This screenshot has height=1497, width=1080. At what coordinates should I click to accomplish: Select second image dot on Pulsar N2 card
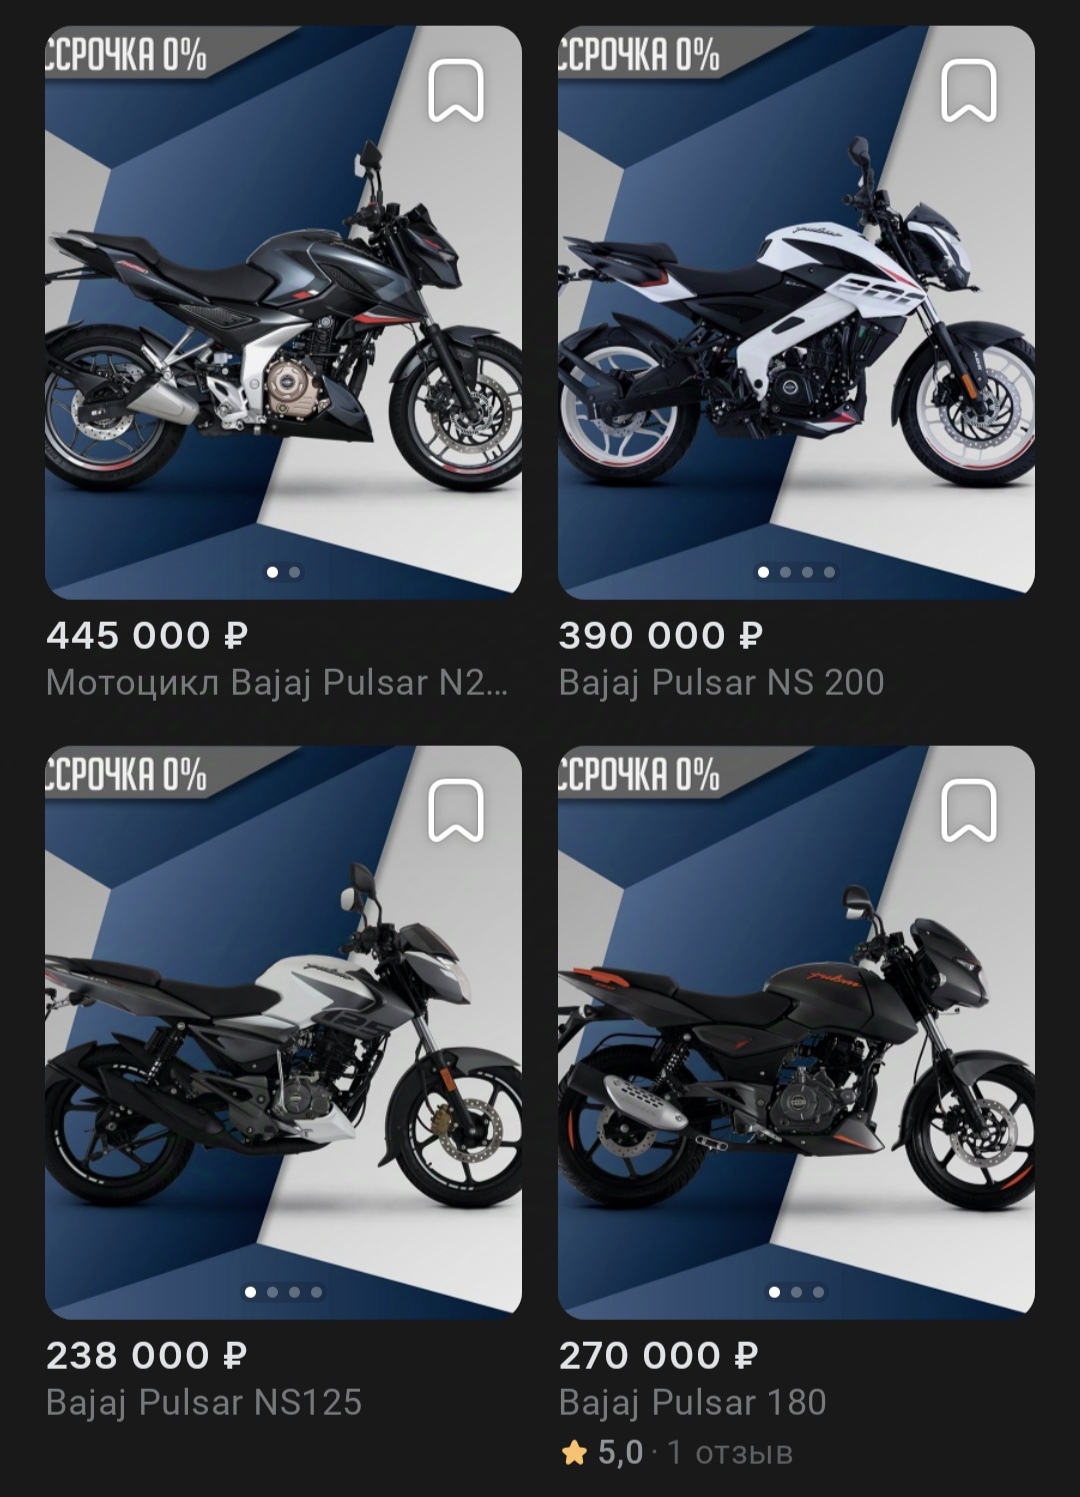[294, 573]
